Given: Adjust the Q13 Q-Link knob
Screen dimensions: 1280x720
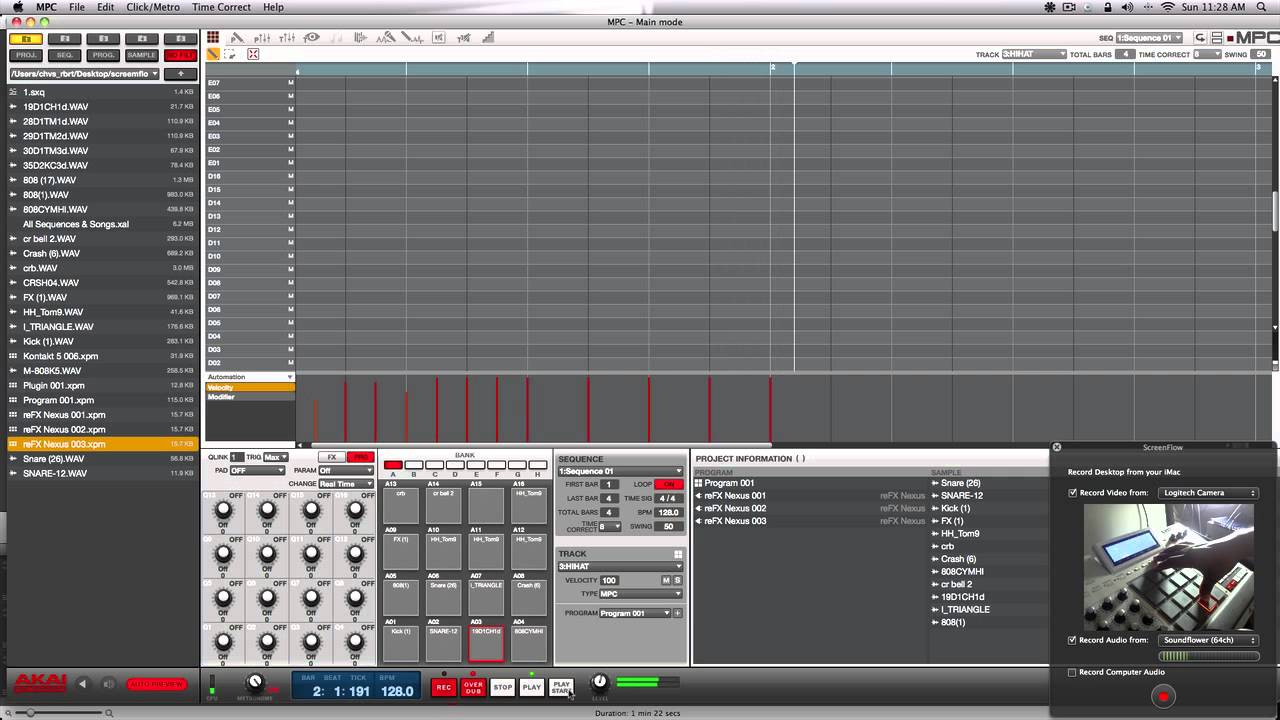Looking at the screenshot, I should (224, 510).
